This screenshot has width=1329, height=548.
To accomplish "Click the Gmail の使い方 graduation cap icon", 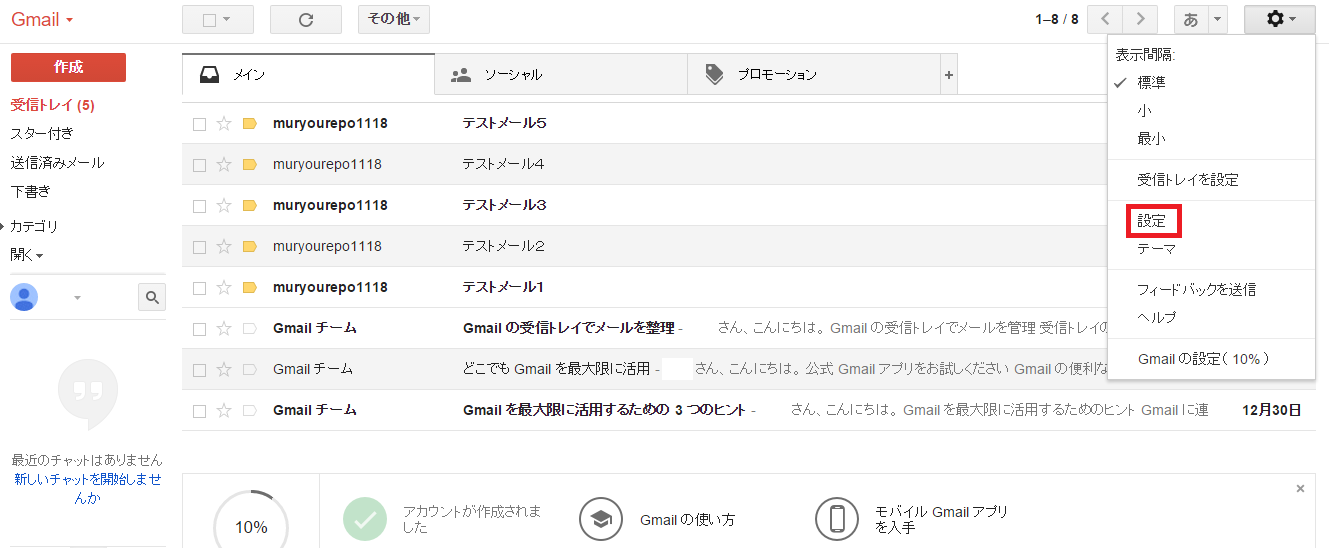I will coord(601,519).
